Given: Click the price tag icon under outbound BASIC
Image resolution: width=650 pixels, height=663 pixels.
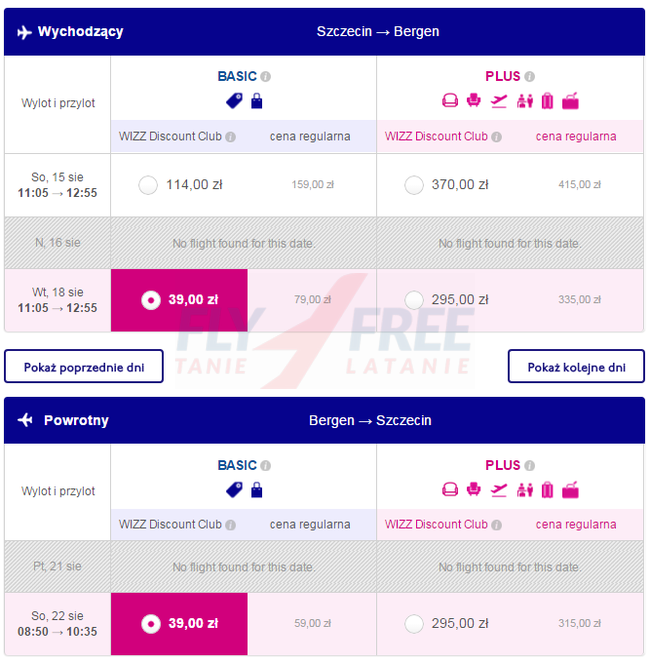Looking at the screenshot, I should tap(234, 101).
